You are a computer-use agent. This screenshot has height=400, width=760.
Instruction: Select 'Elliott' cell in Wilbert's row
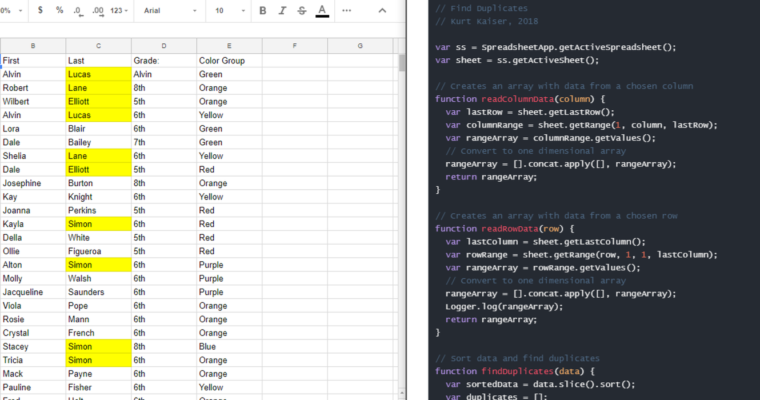point(98,101)
